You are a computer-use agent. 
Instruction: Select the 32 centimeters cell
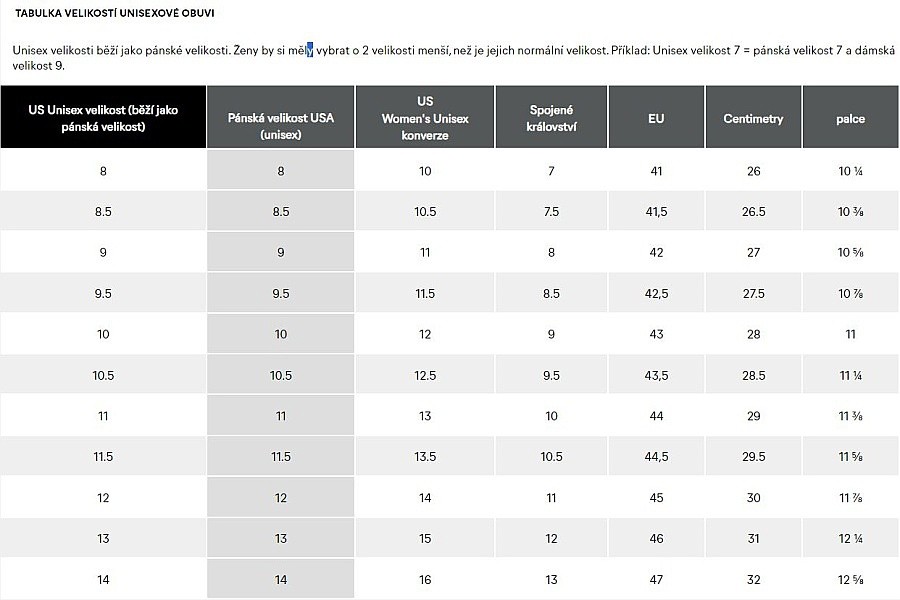tap(753, 579)
